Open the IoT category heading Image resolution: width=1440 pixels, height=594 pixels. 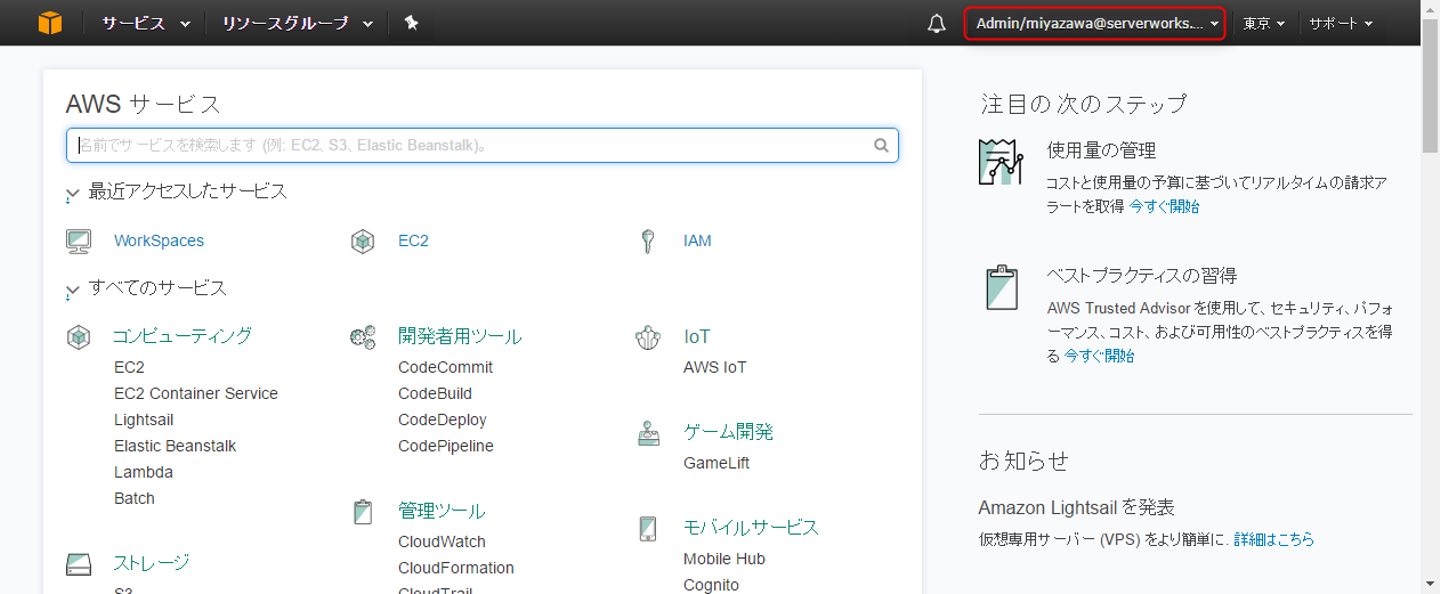[x=697, y=337]
